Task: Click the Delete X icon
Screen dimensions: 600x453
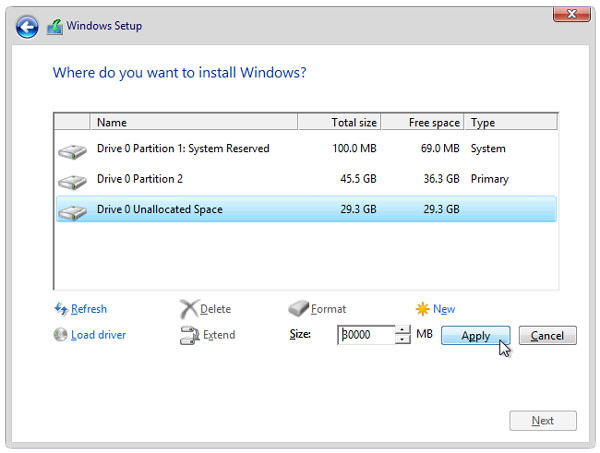Action: tap(189, 309)
